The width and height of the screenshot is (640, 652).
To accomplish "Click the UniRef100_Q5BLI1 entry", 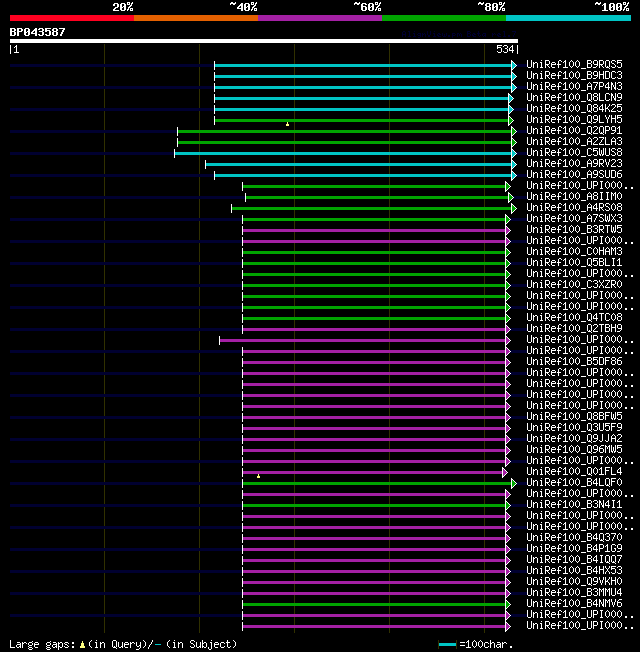I will coord(574,262).
